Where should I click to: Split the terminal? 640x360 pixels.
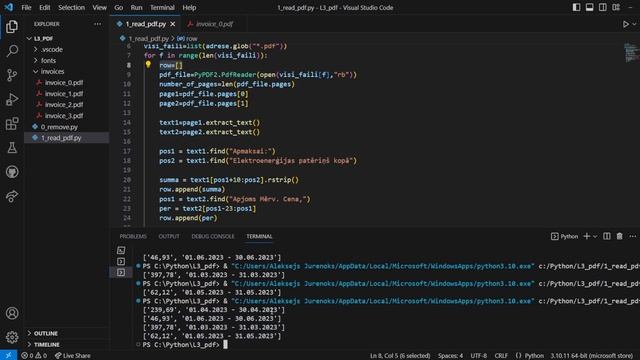point(607,236)
